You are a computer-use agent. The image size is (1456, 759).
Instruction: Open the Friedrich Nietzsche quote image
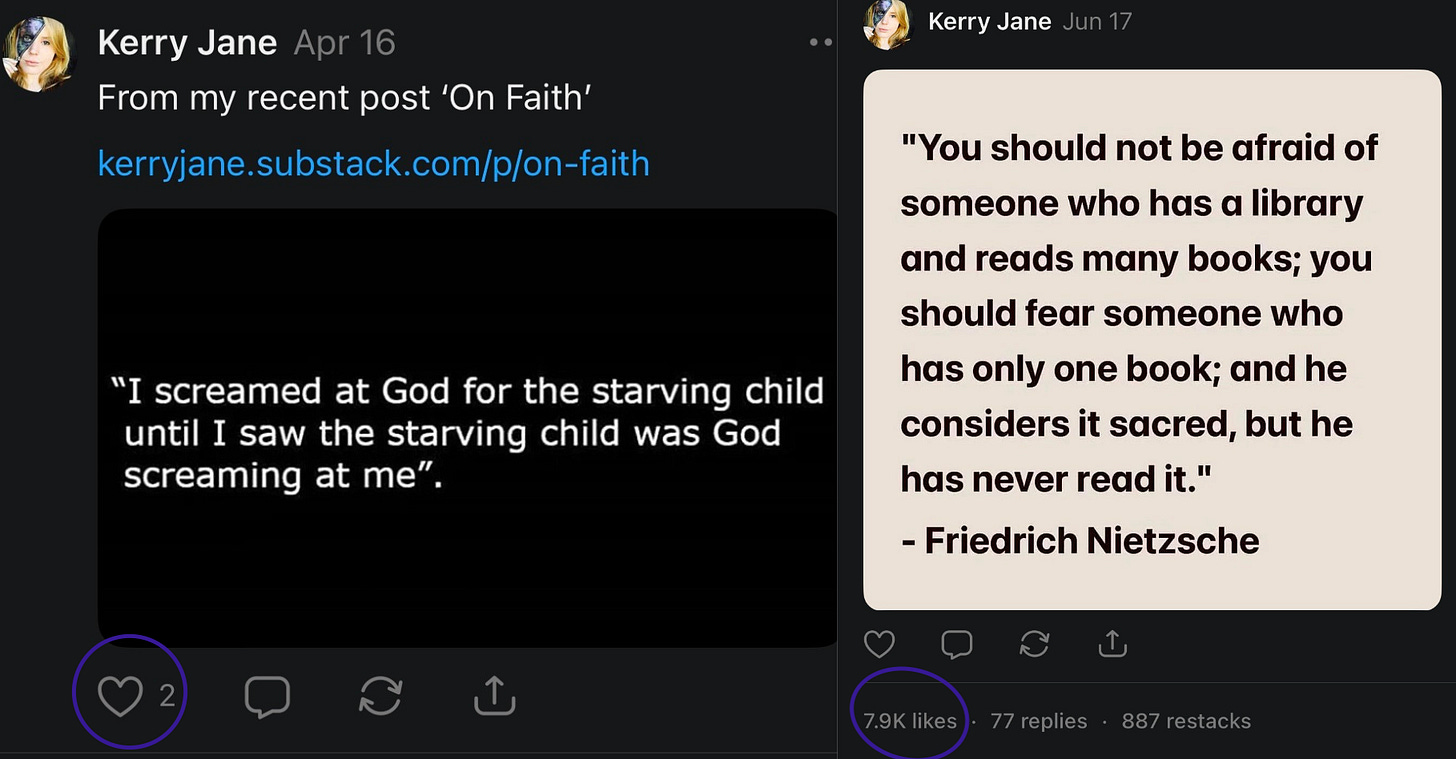[1152, 339]
